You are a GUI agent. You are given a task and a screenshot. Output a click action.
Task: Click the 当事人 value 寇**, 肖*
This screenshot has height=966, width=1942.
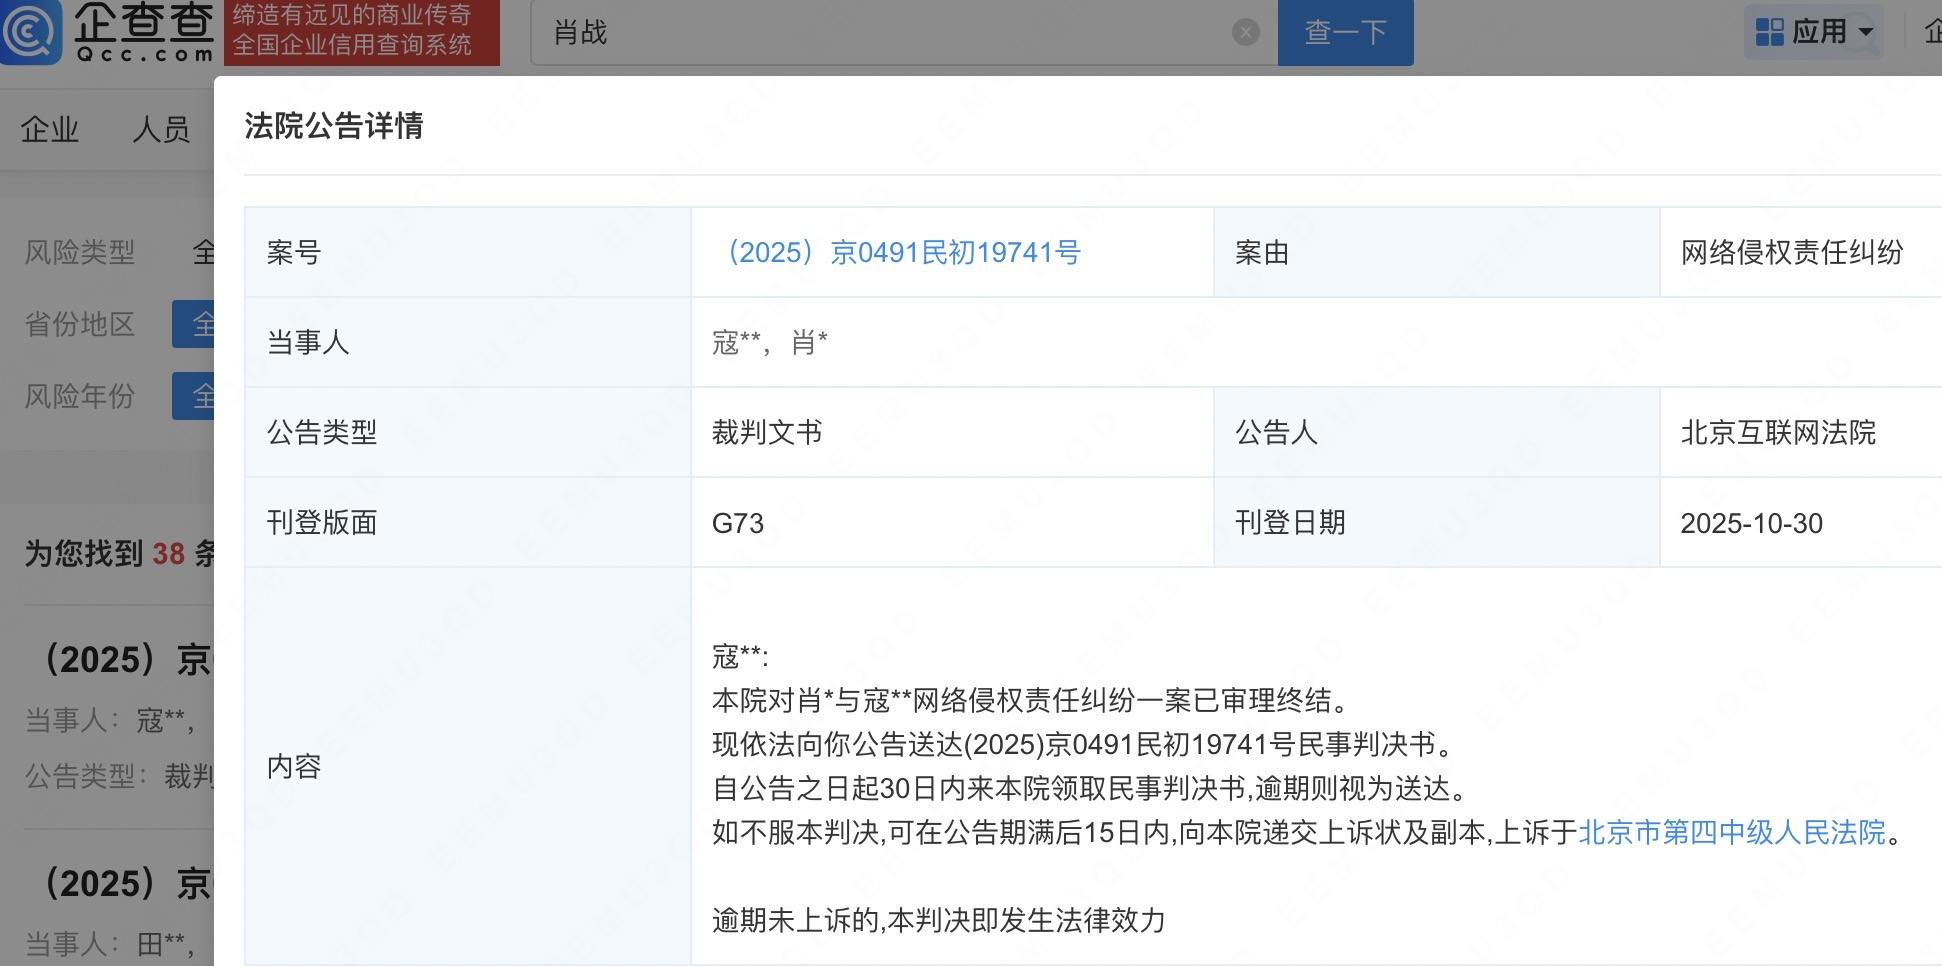click(770, 342)
